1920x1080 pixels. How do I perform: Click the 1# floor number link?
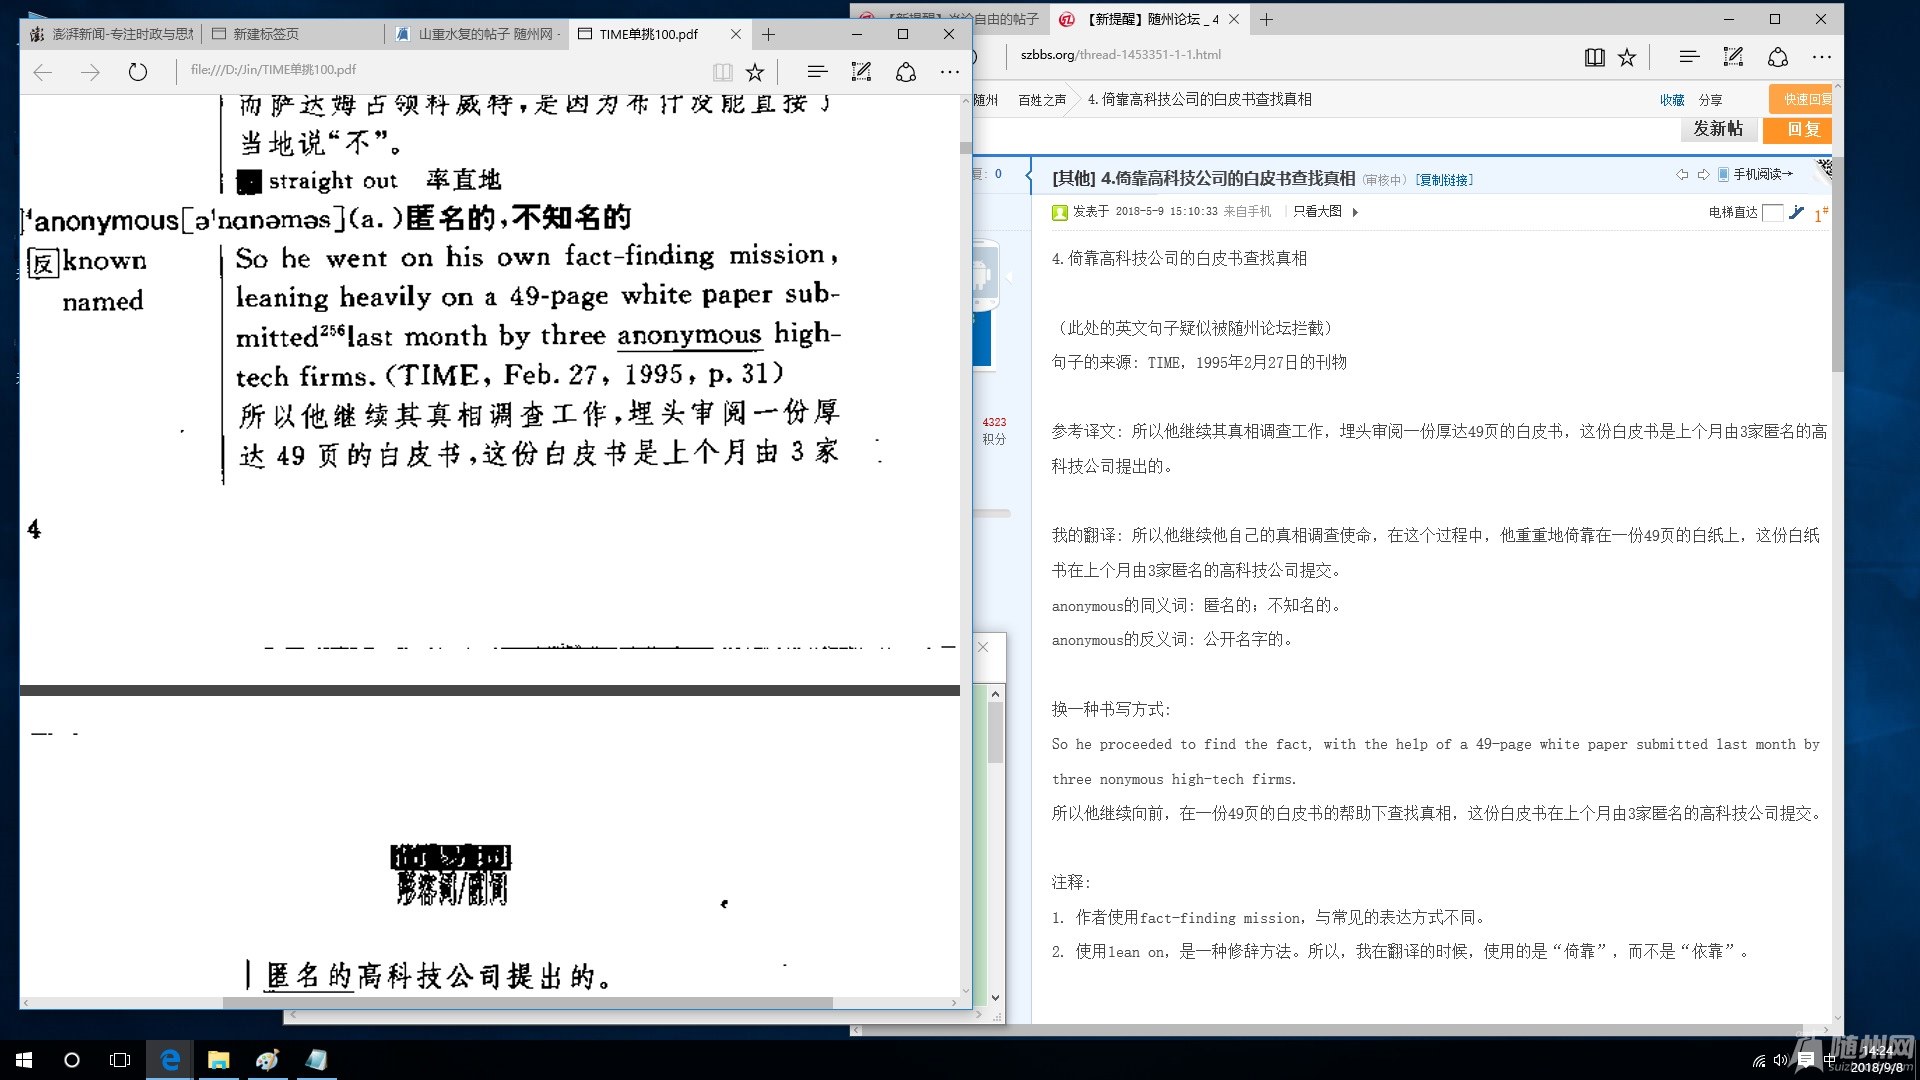1820,213
